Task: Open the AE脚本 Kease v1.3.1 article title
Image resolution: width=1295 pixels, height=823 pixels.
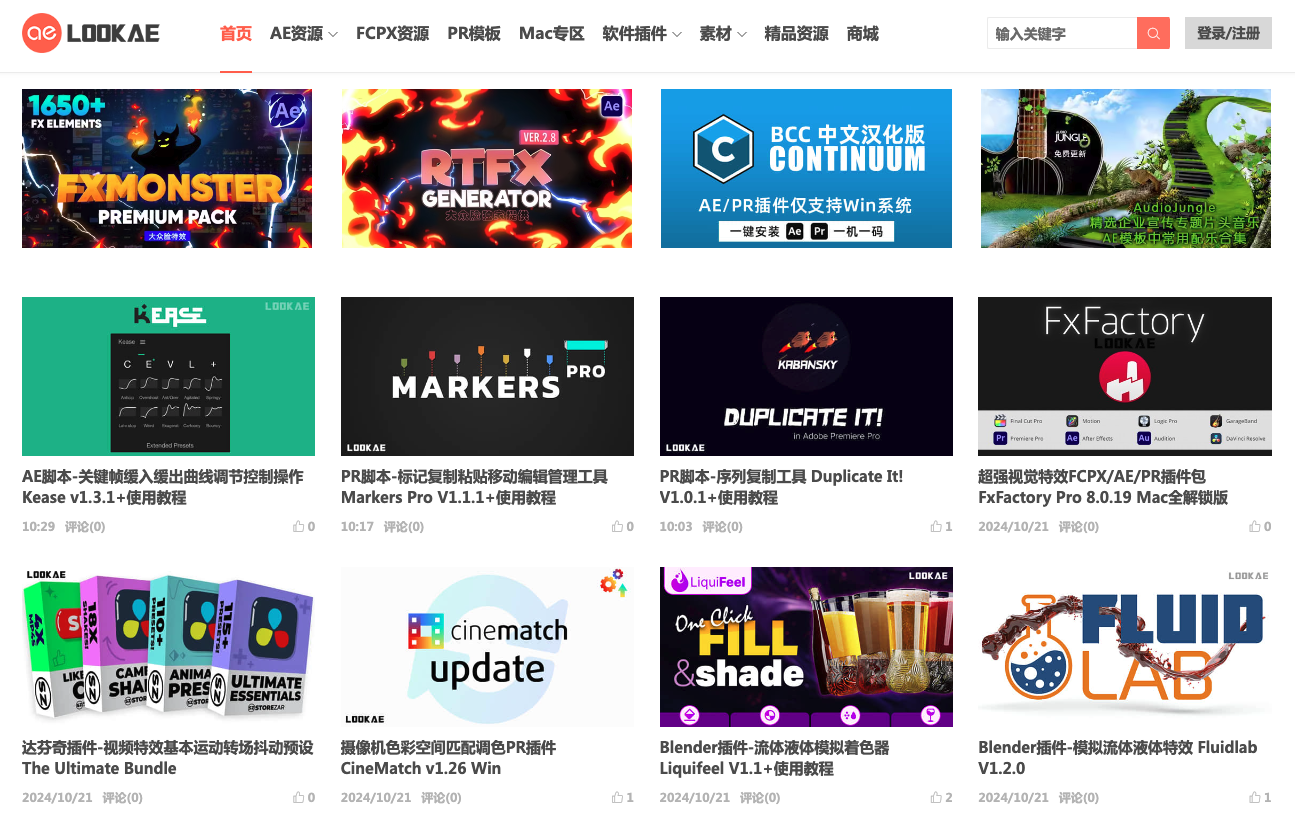Action: tap(163, 487)
